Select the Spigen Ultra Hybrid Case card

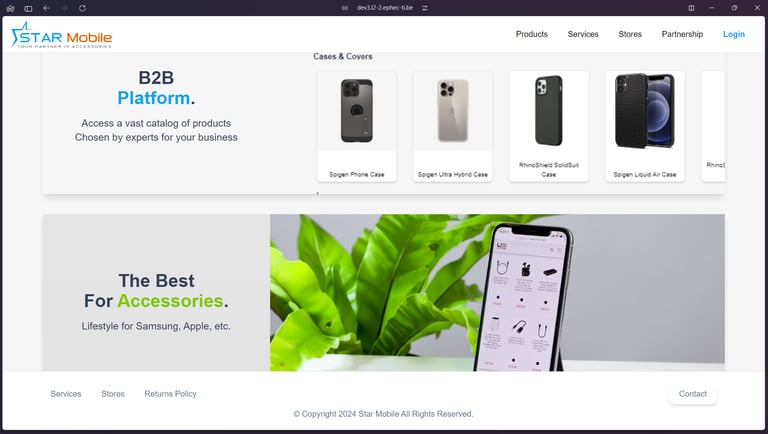coord(453,126)
